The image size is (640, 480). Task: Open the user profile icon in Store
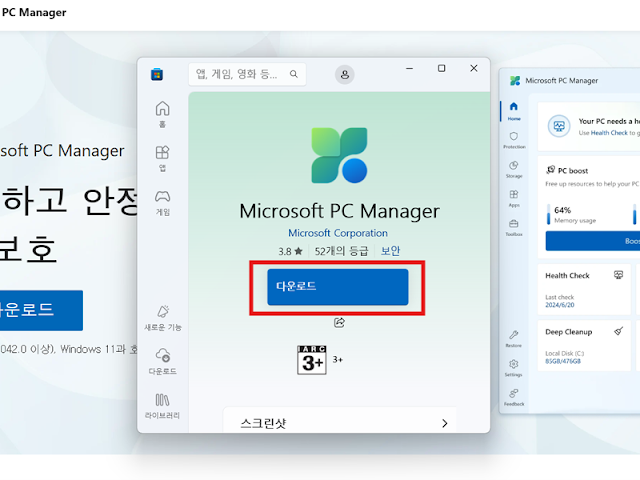click(x=344, y=75)
